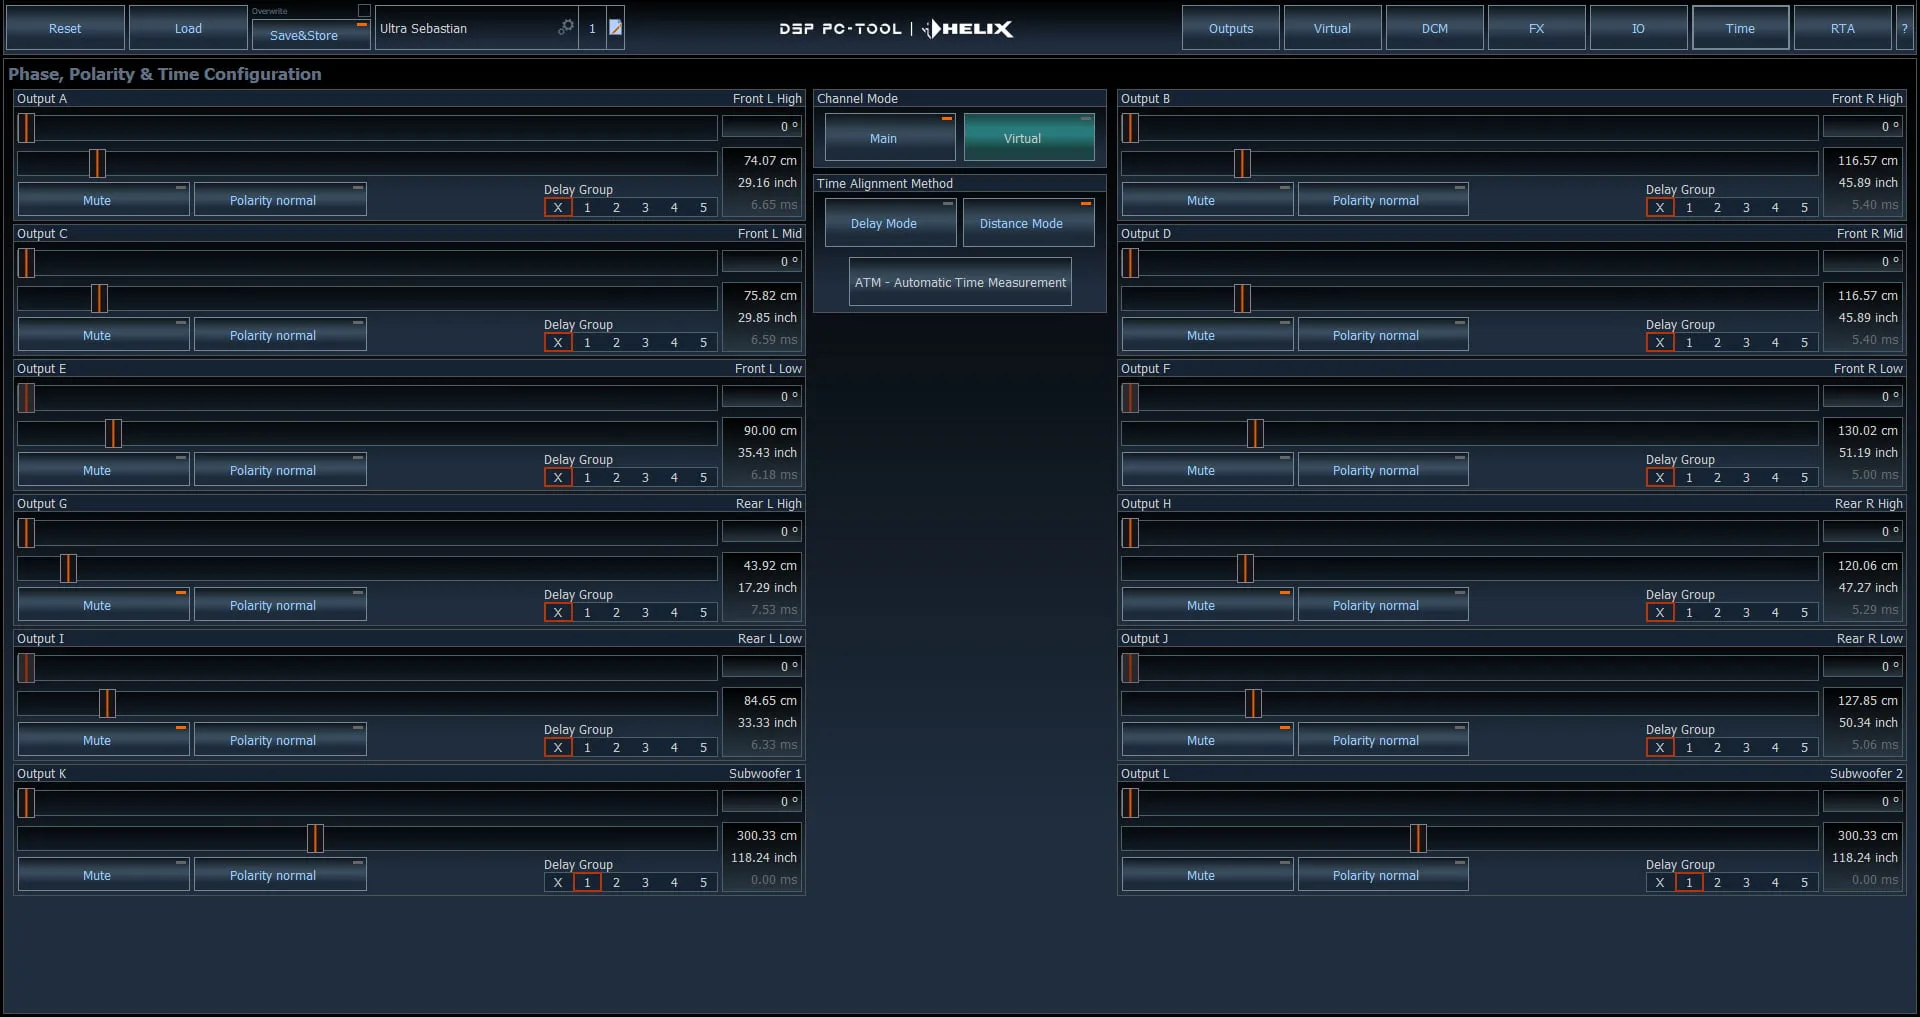The width and height of the screenshot is (1920, 1017).
Task: Open the DCM tab
Action: (1434, 29)
